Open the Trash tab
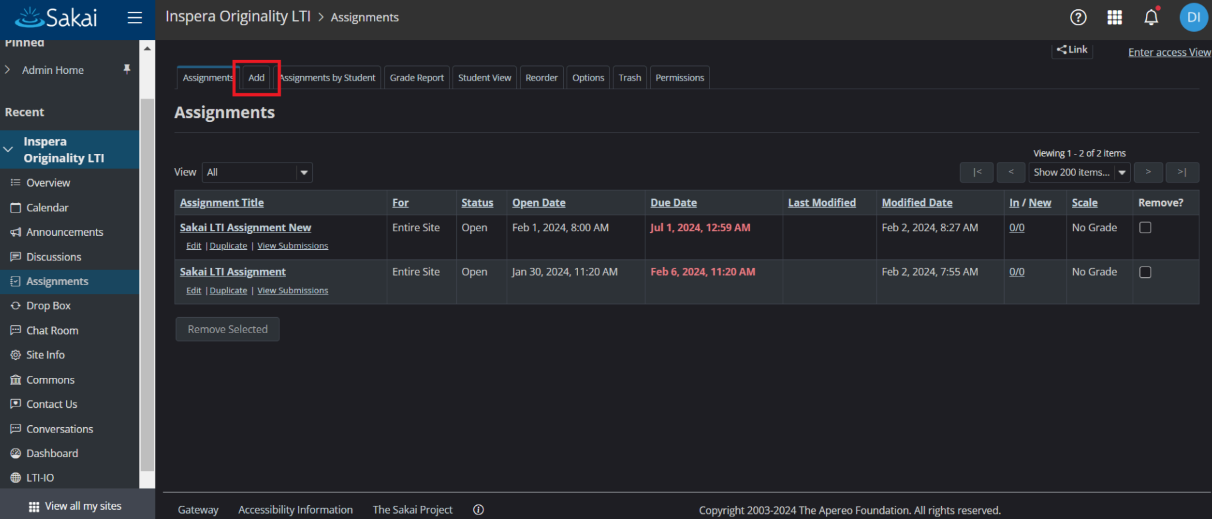This screenshot has height=519, width=1212. point(630,77)
